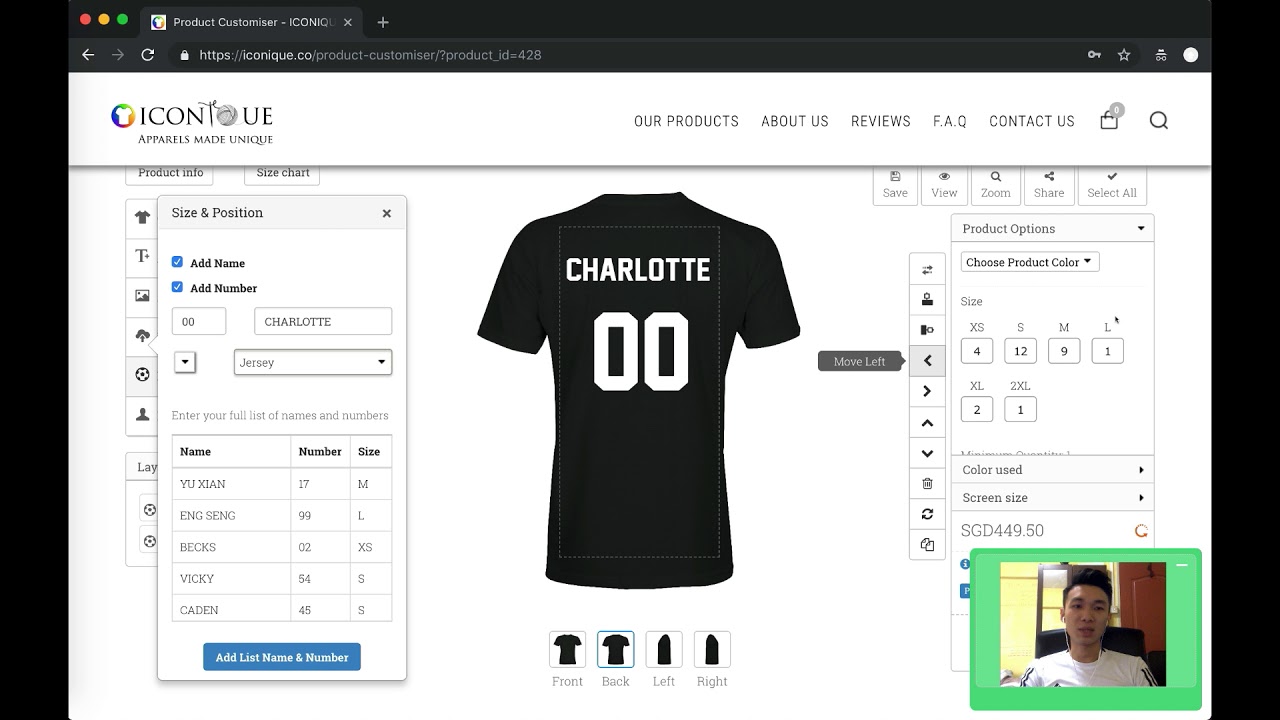Go to the REVIEWS page
The image size is (1280, 720).
[881, 121]
